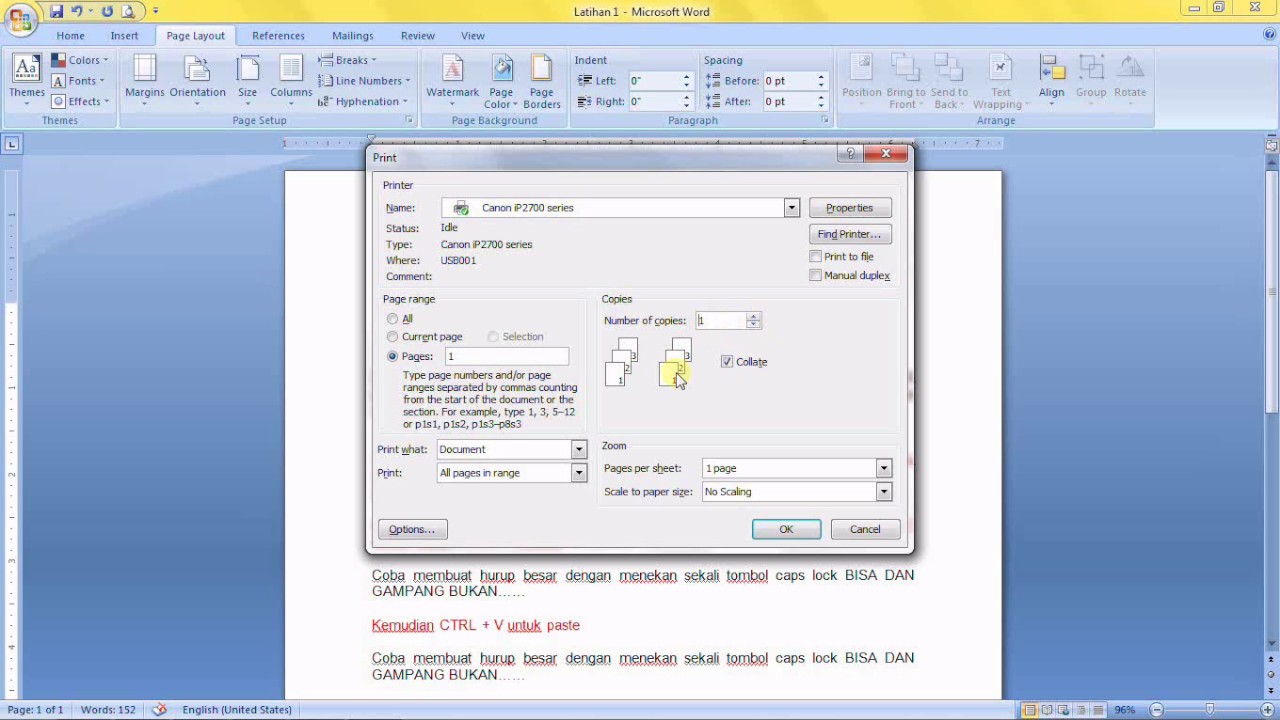Open the Paragraph dialog launcher

[x=825, y=120]
